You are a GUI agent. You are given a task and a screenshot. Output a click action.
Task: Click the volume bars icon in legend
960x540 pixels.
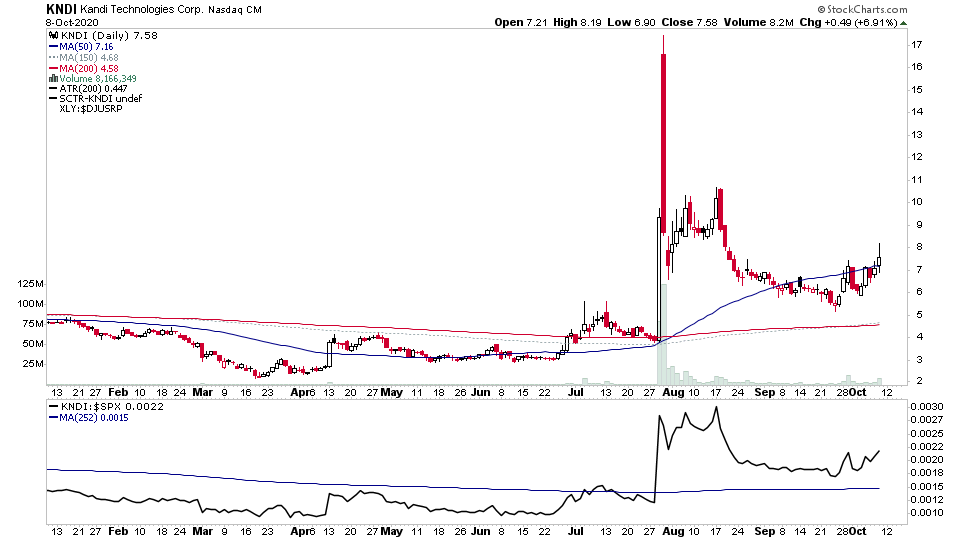point(53,78)
